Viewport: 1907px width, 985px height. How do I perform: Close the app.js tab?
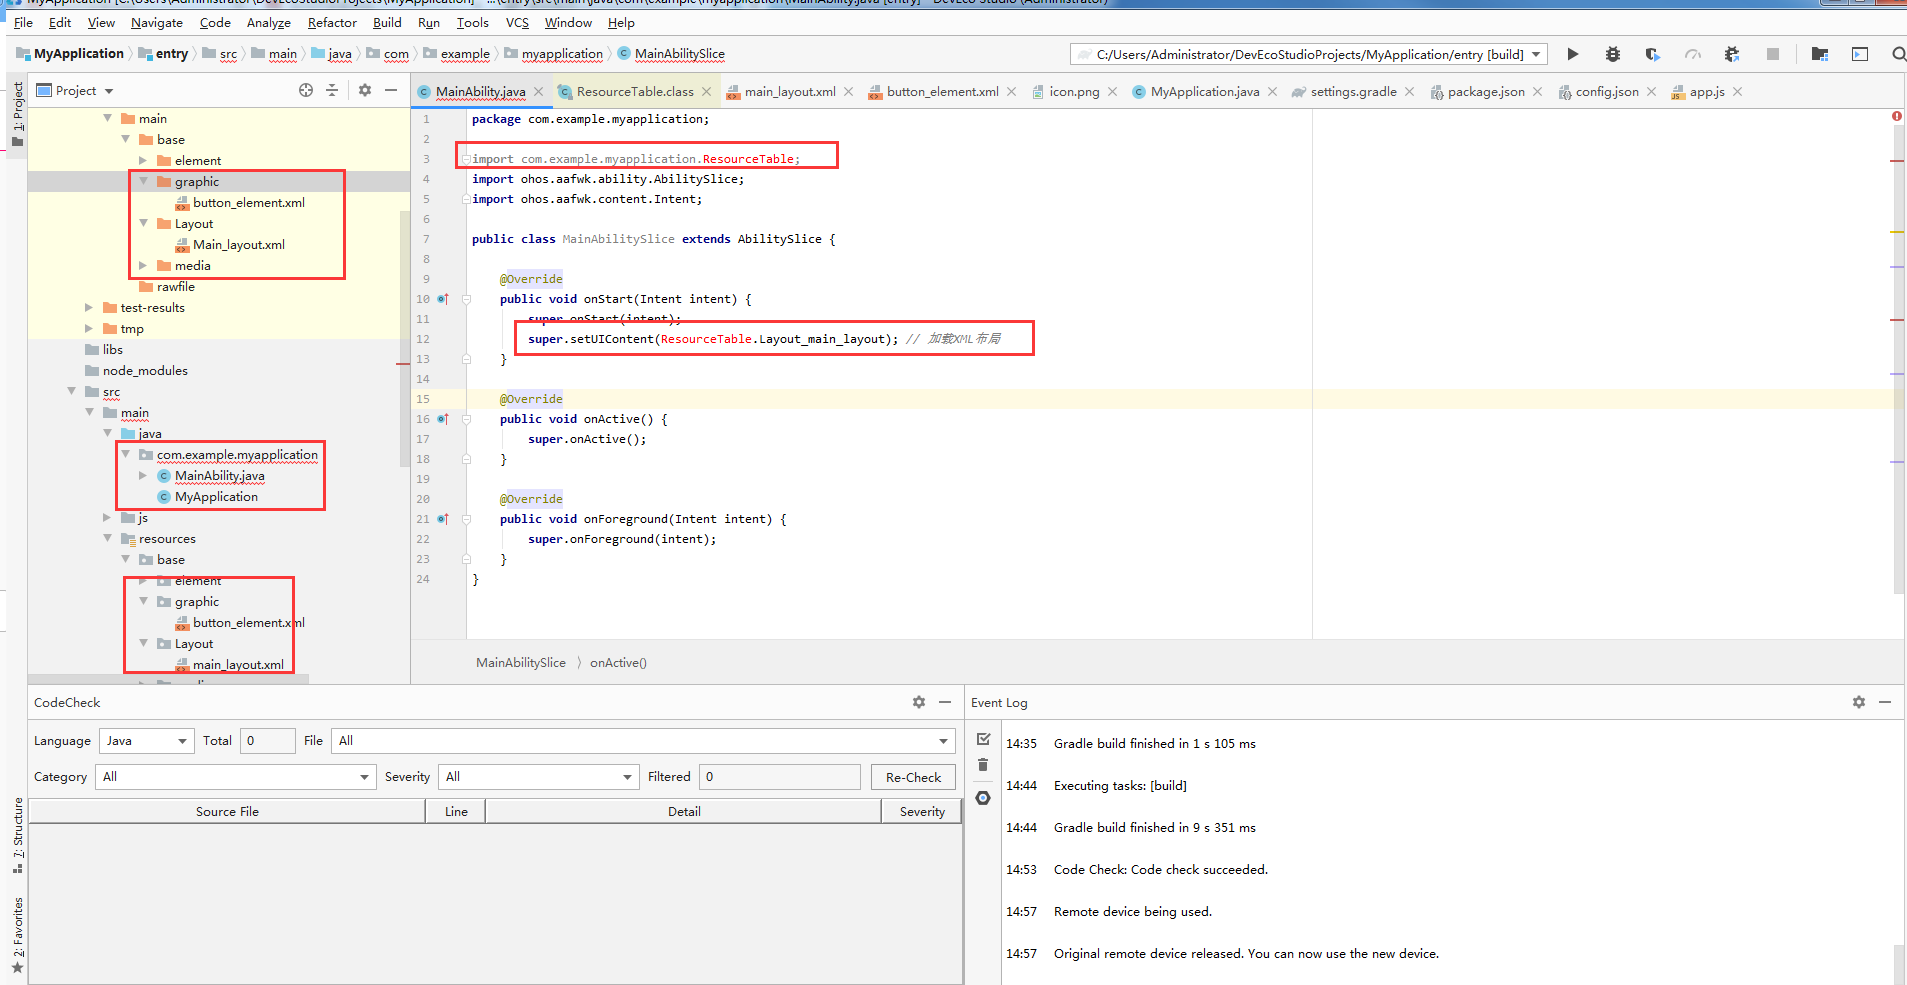[x=1738, y=91]
